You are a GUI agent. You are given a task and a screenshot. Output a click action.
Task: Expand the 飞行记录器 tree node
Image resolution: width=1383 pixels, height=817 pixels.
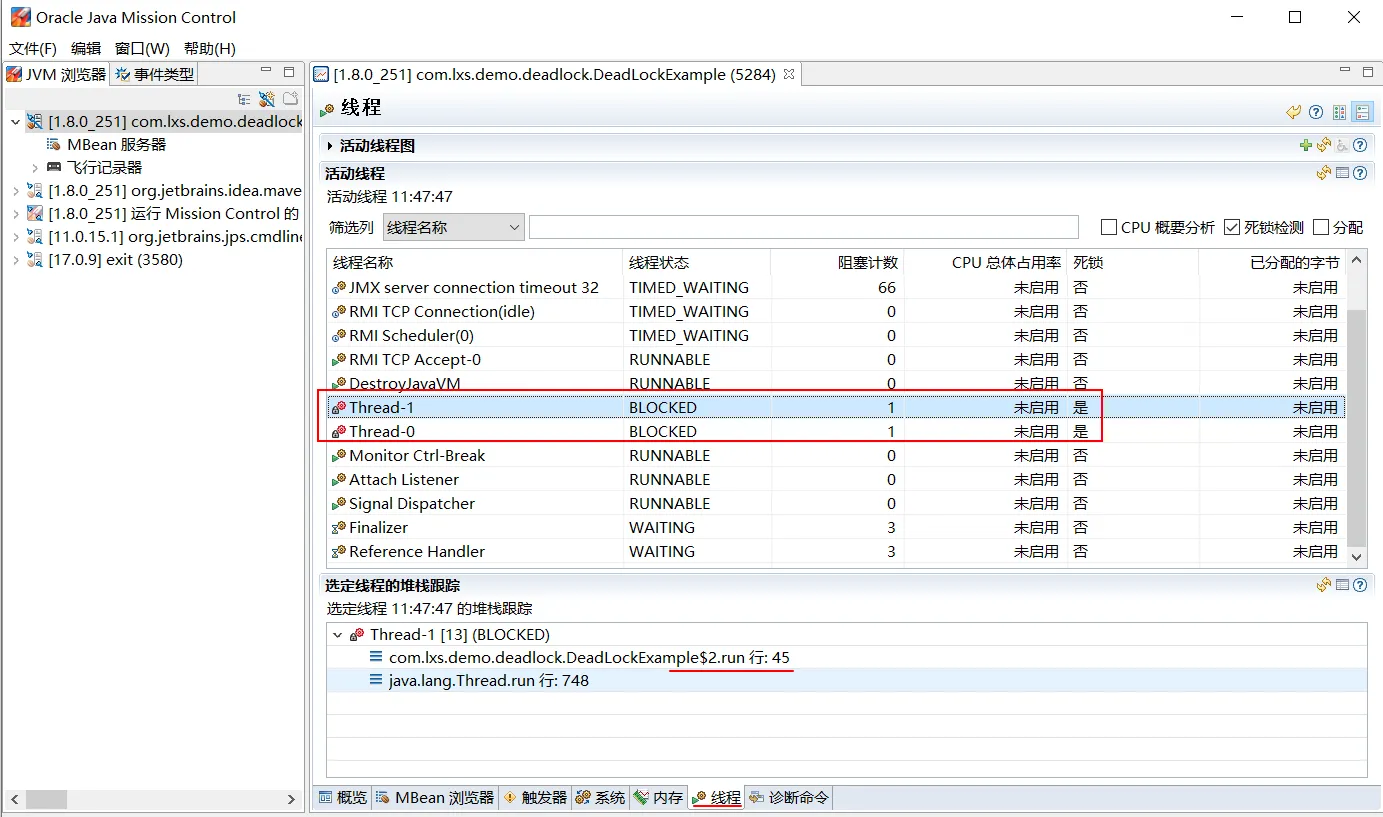click(x=35, y=168)
